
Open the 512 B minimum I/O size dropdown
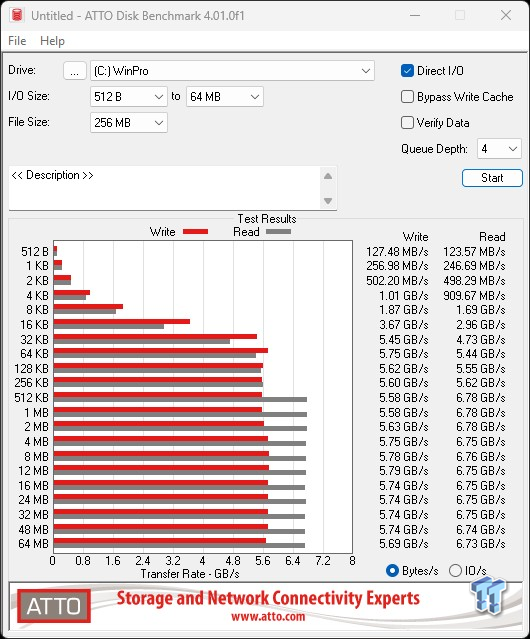pos(129,97)
